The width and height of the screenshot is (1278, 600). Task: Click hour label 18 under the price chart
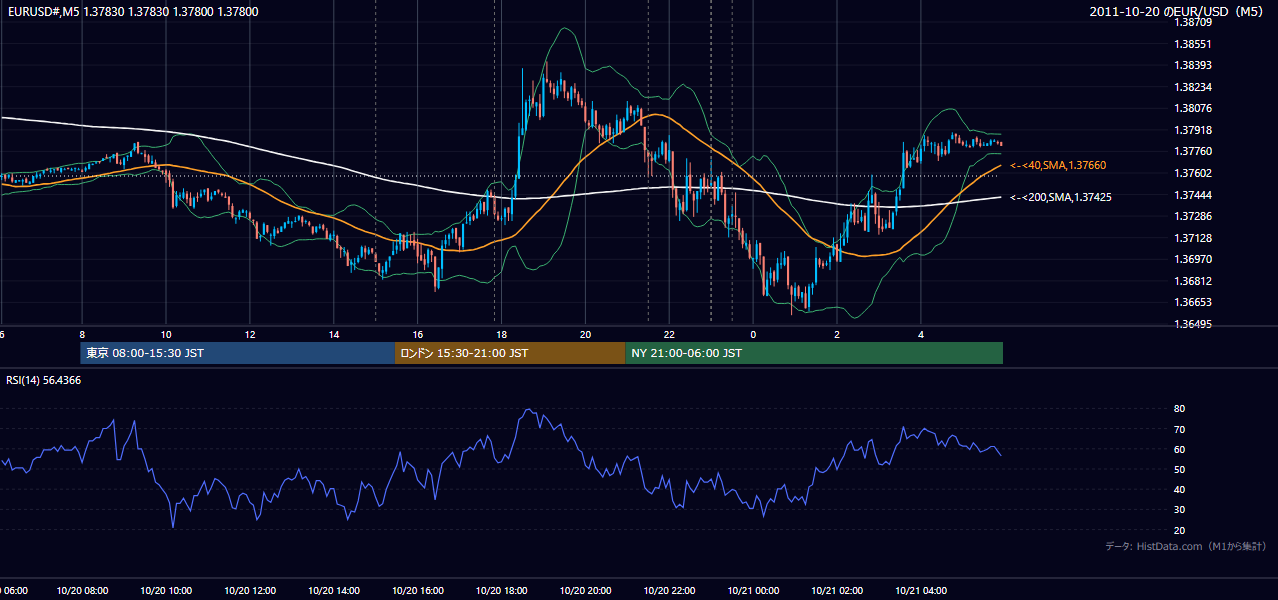point(502,334)
